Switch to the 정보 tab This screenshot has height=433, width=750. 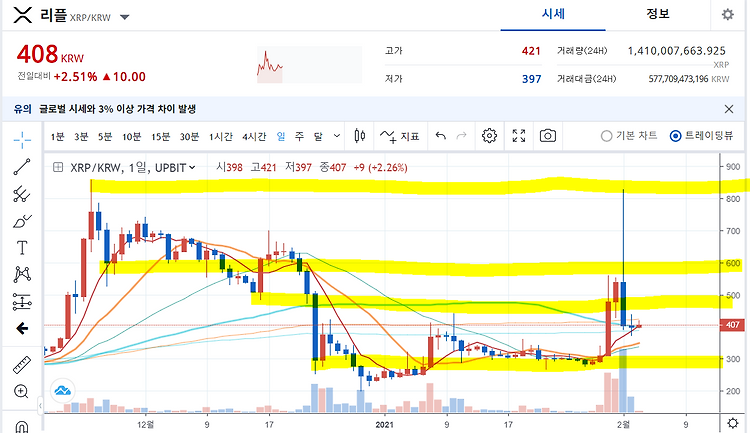point(658,14)
